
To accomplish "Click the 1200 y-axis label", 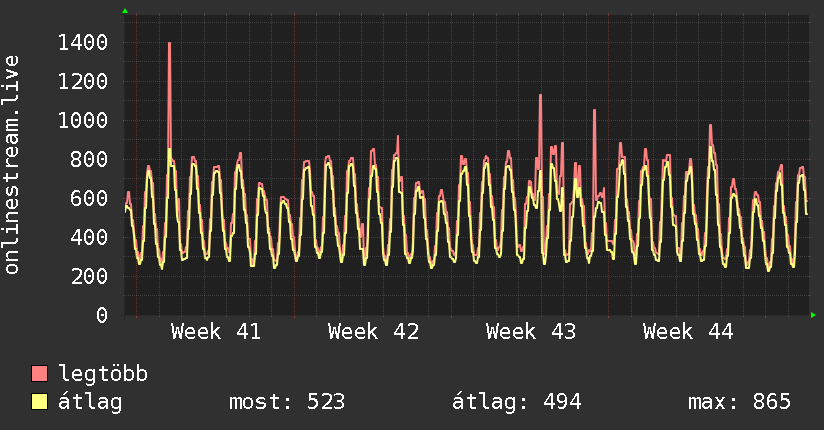I will click(83, 81).
